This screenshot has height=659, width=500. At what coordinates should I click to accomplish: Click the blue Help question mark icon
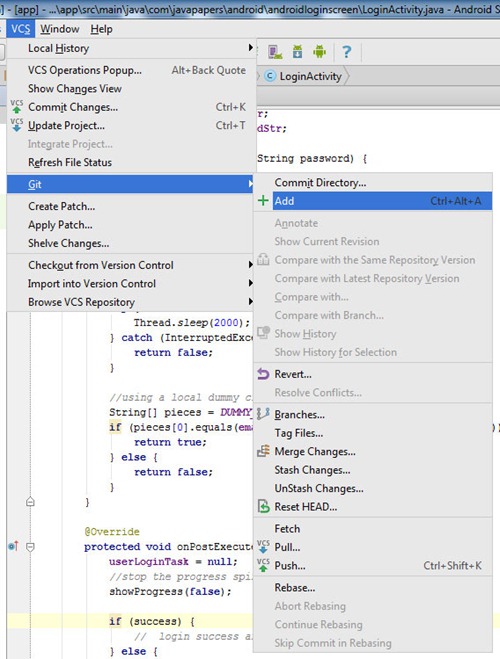pyautogui.click(x=347, y=52)
